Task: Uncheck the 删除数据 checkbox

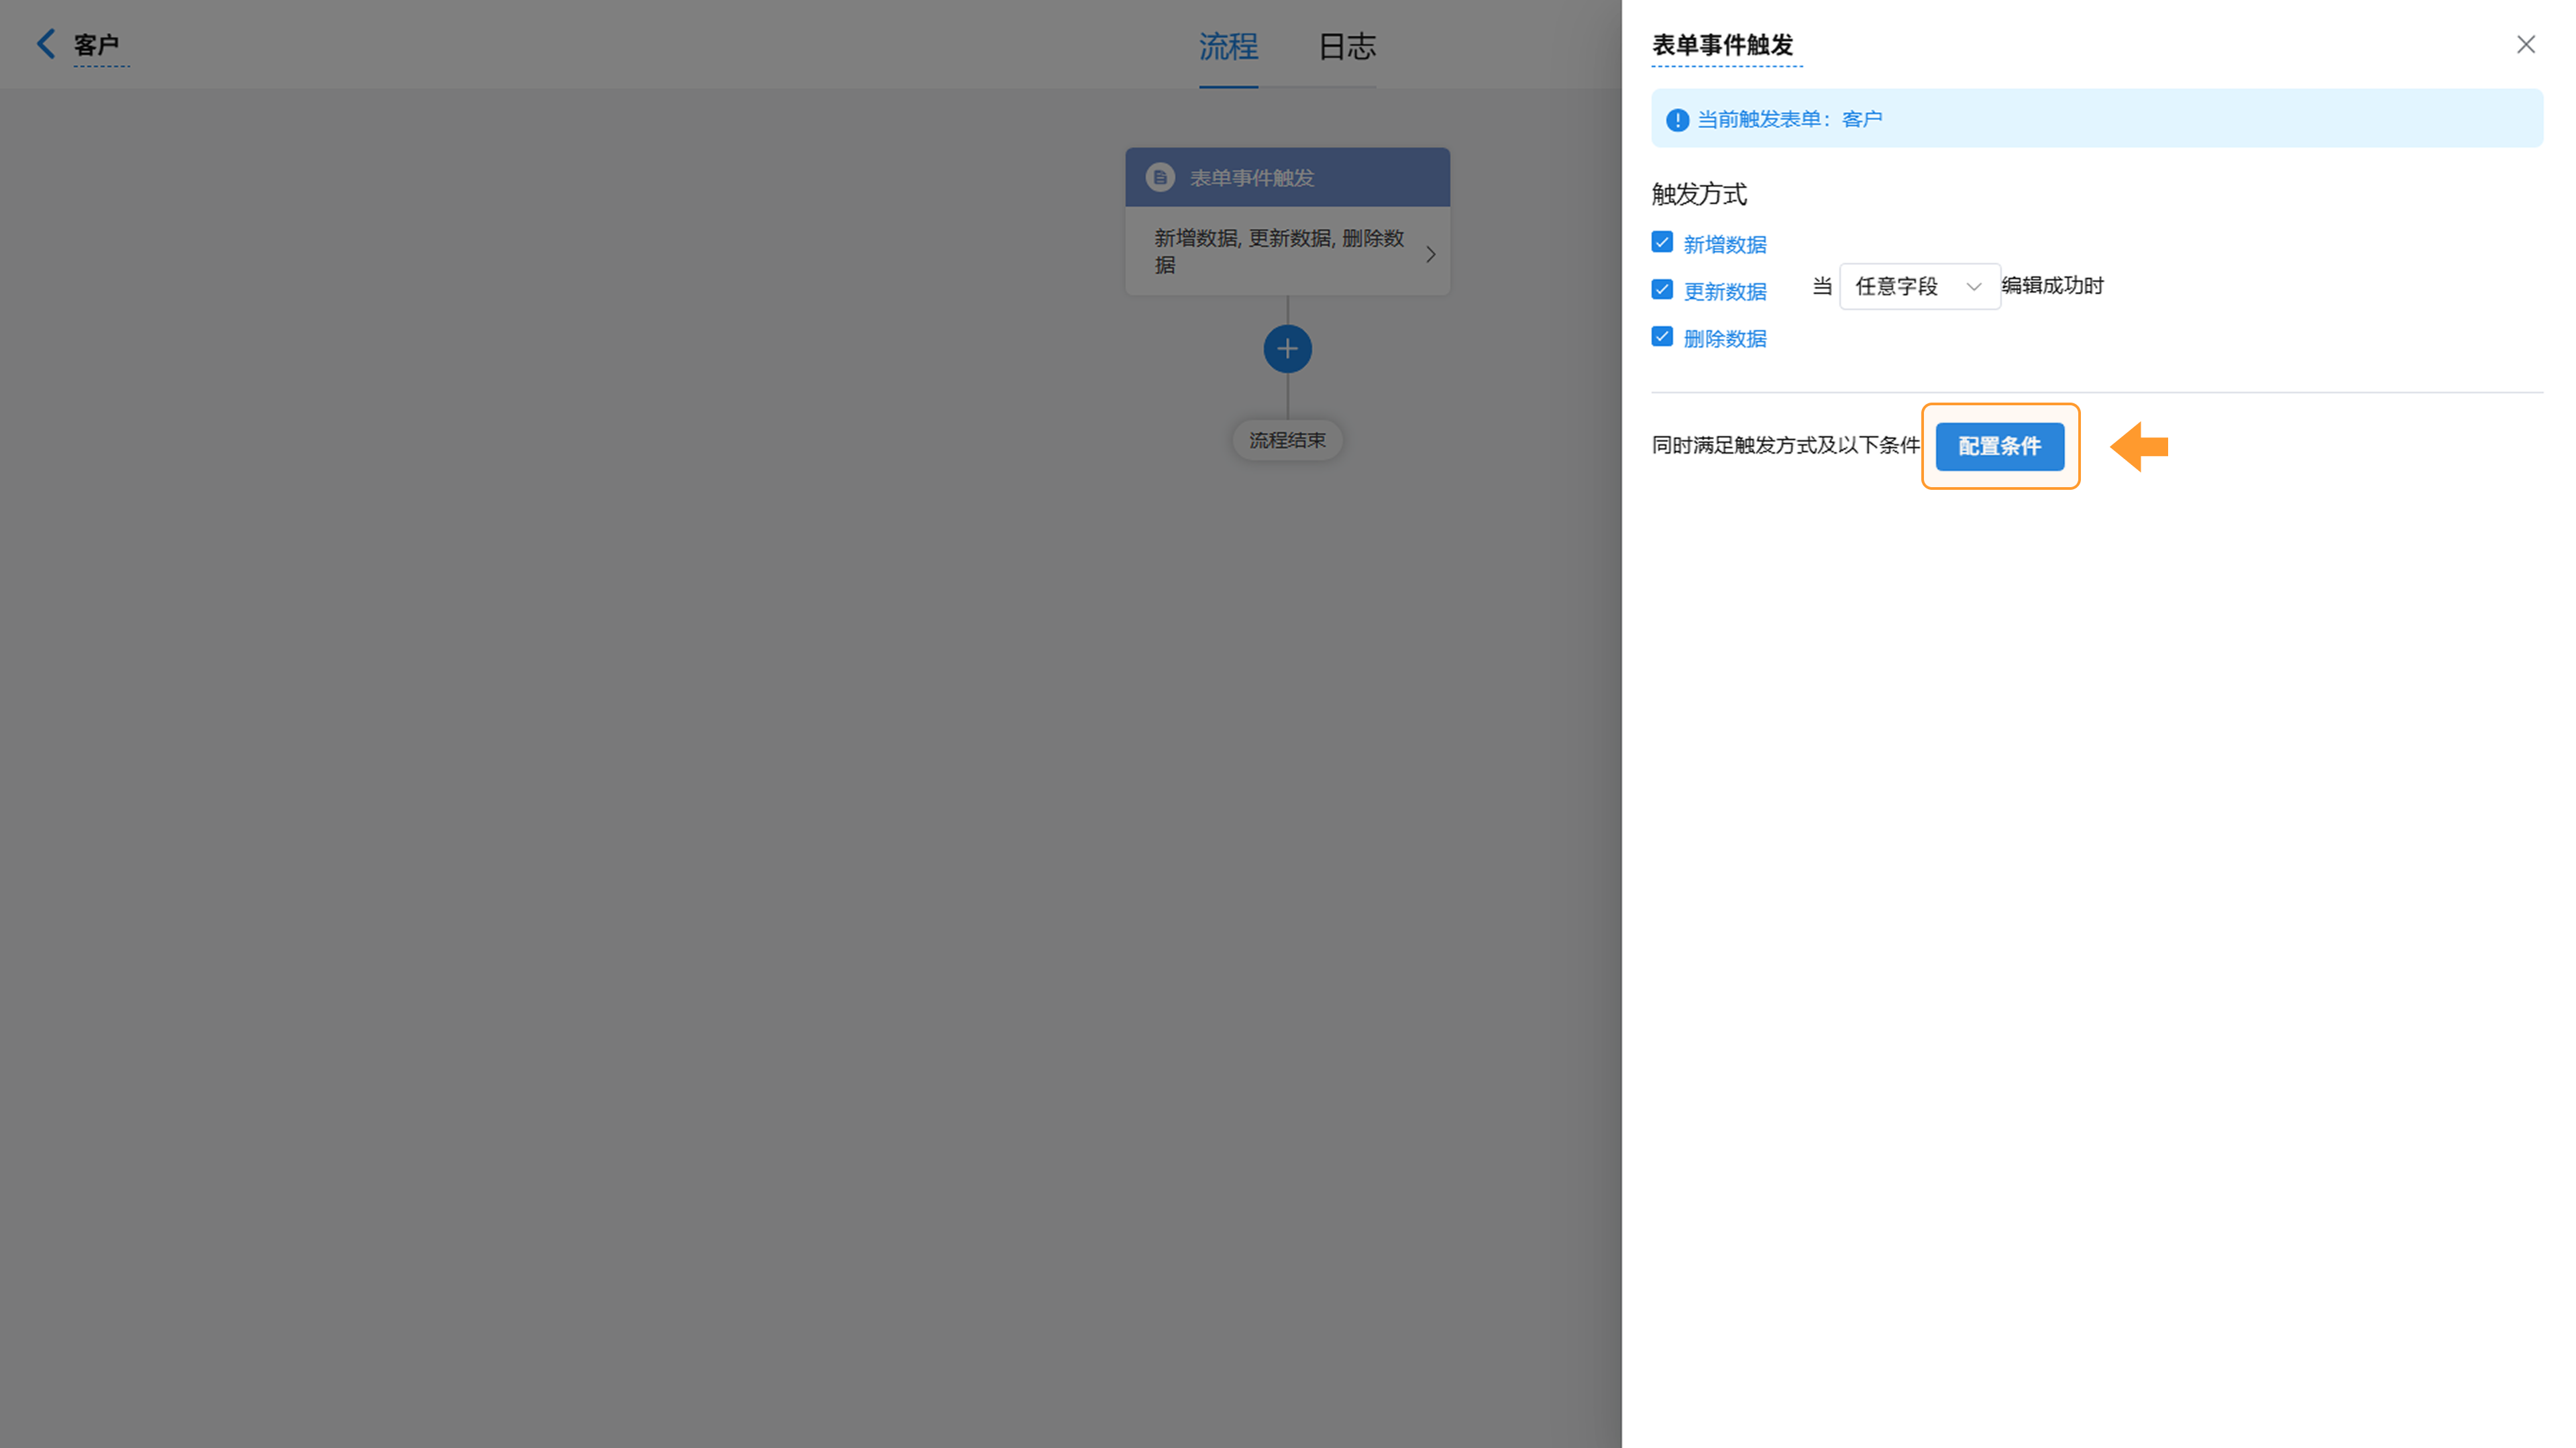Action: (x=1662, y=337)
